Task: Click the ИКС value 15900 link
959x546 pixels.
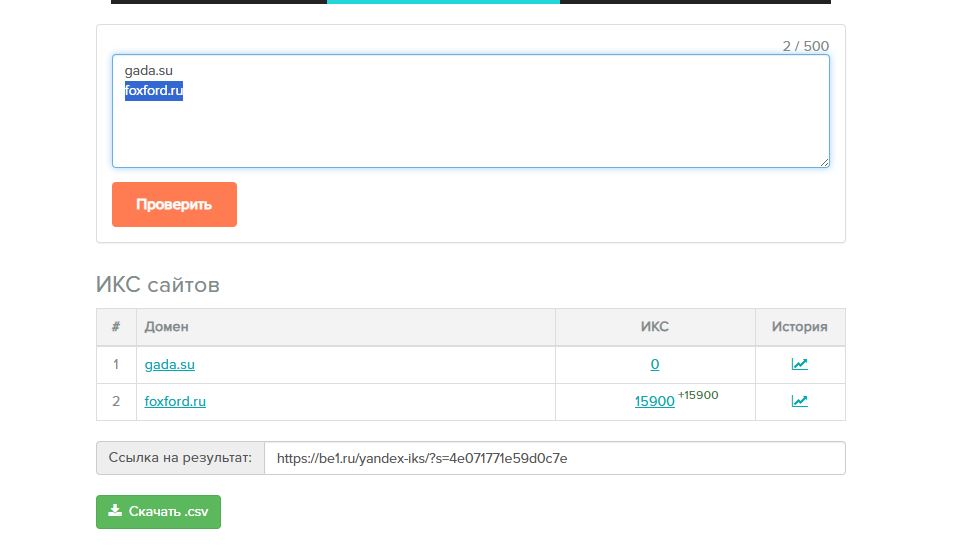Action: [654, 402]
